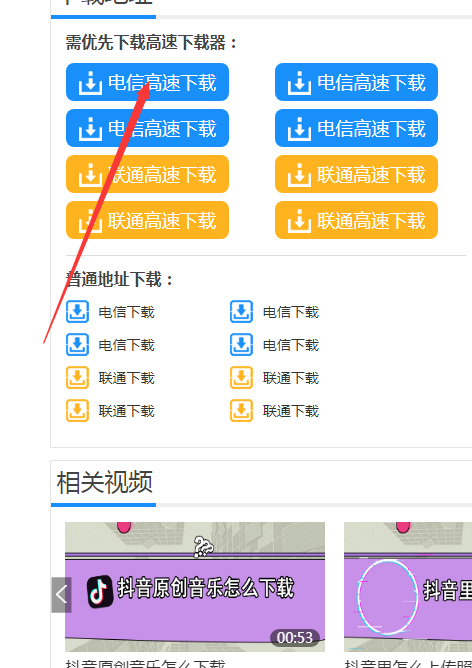Select the 相关视频 section tab heading
Viewport: 472px width, 668px height.
pos(104,483)
